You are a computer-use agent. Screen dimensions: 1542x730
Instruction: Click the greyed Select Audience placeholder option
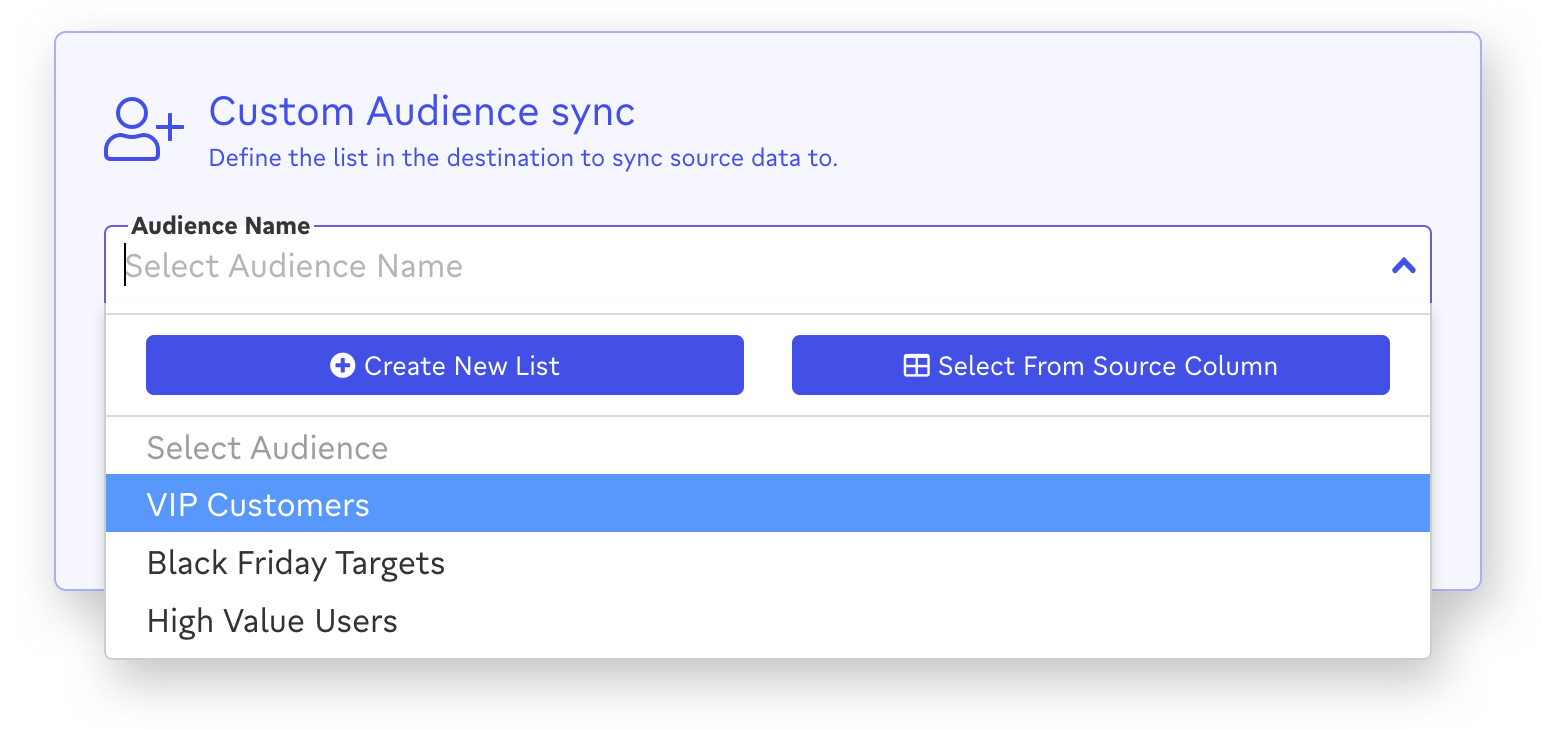pyautogui.click(x=267, y=447)
